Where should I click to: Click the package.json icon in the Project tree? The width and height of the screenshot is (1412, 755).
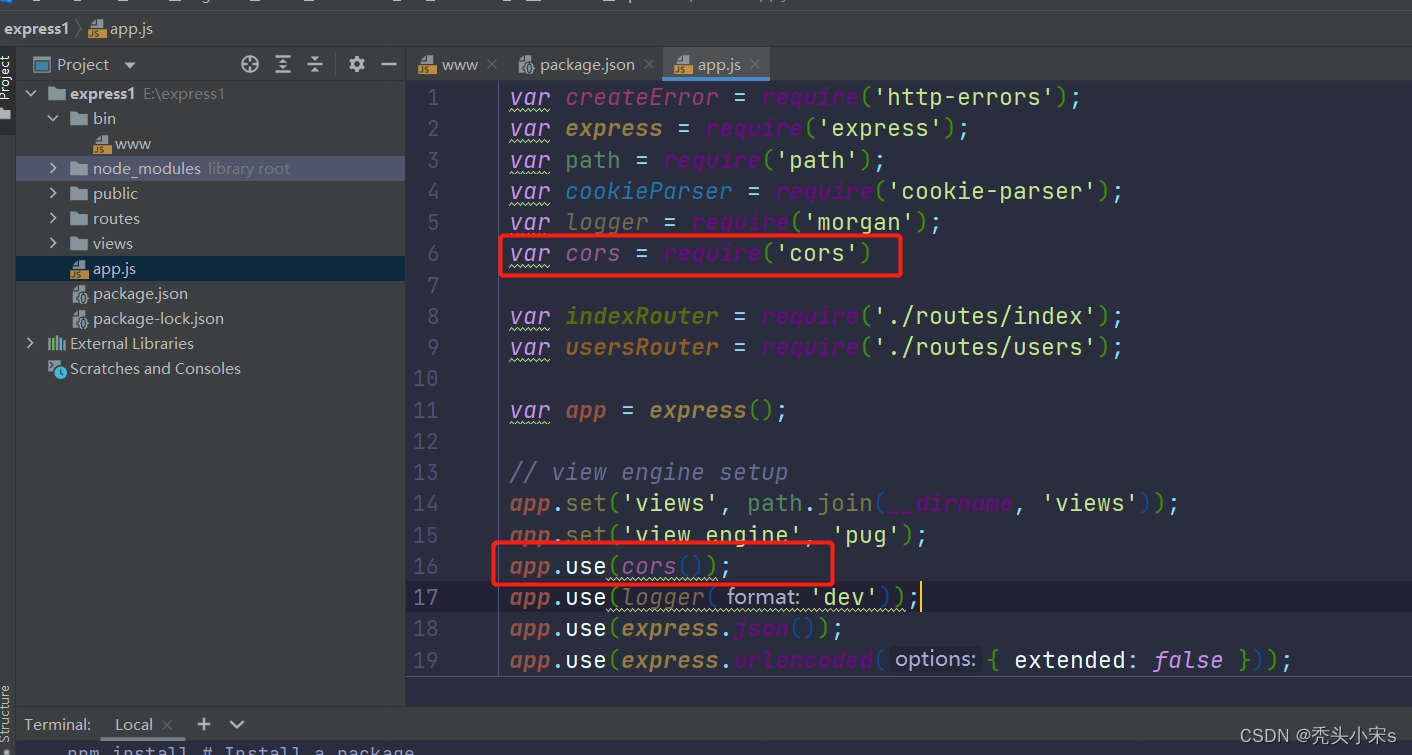click(79, 293)
